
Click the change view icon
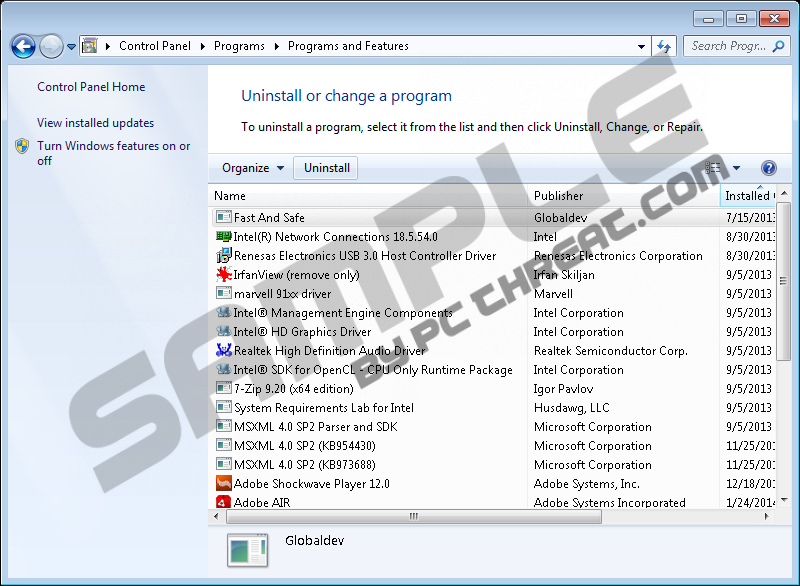coord(714,168)
